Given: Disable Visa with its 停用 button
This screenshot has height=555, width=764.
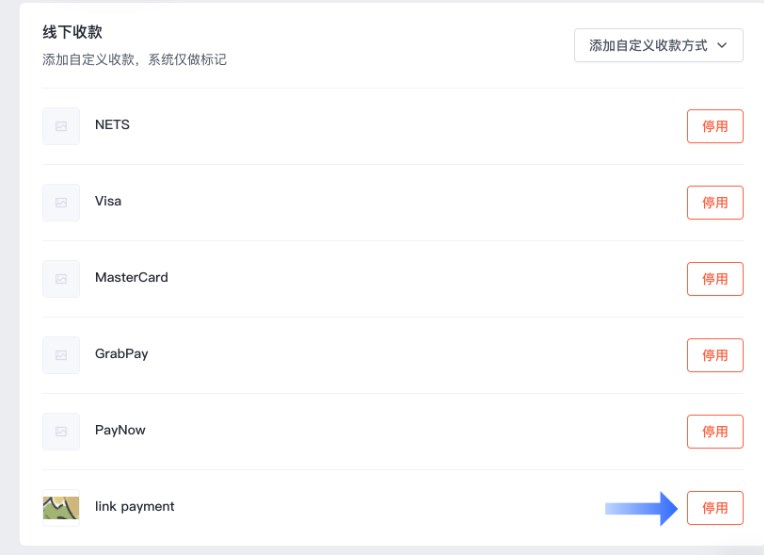Looking at the screenshot, I should point(715,203).
